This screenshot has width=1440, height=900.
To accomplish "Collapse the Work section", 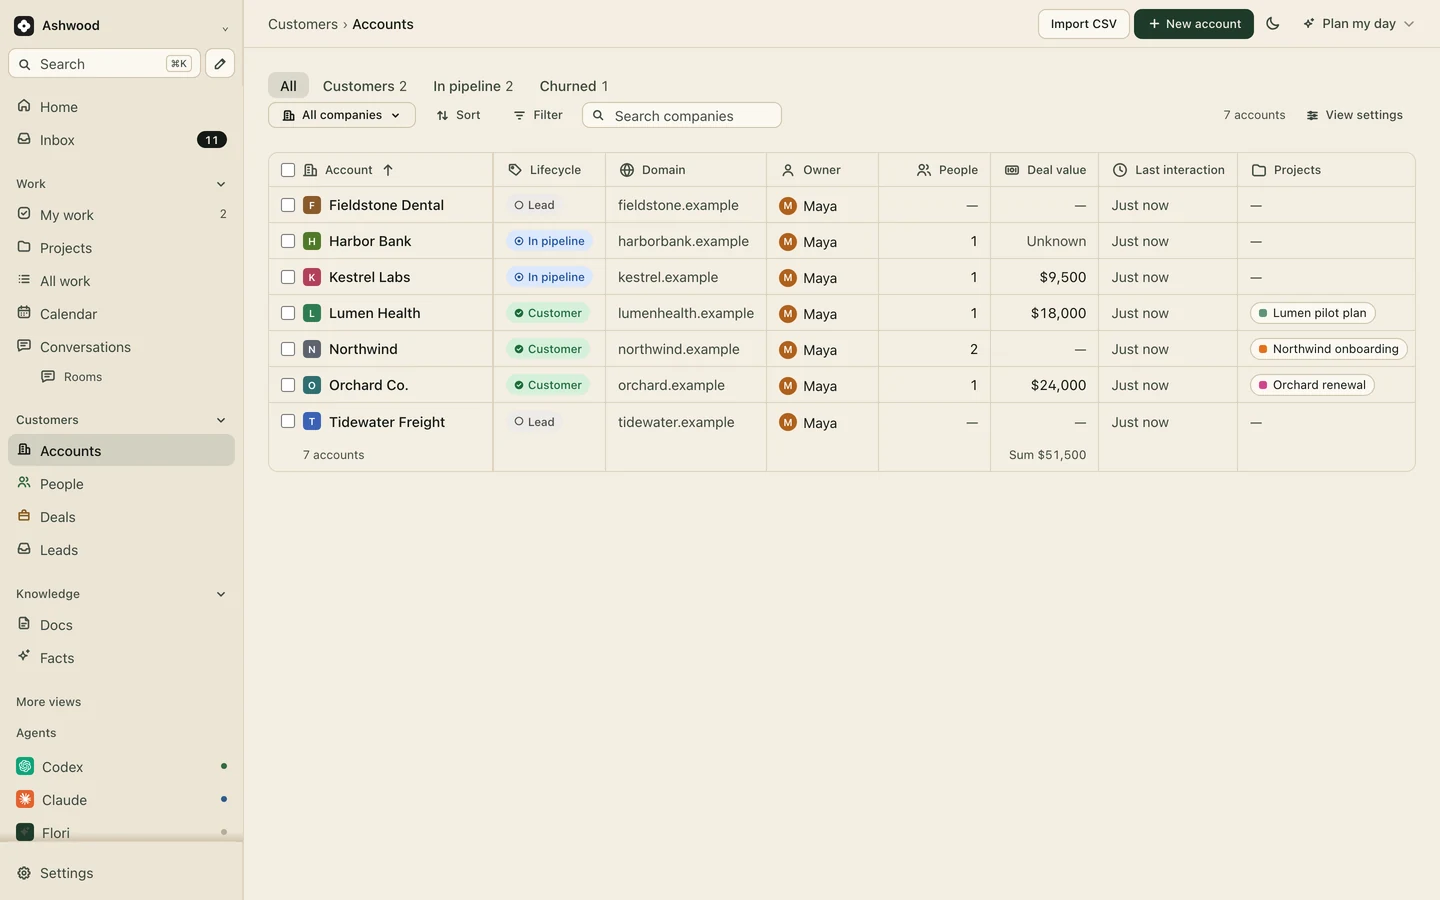I will 221,184.
